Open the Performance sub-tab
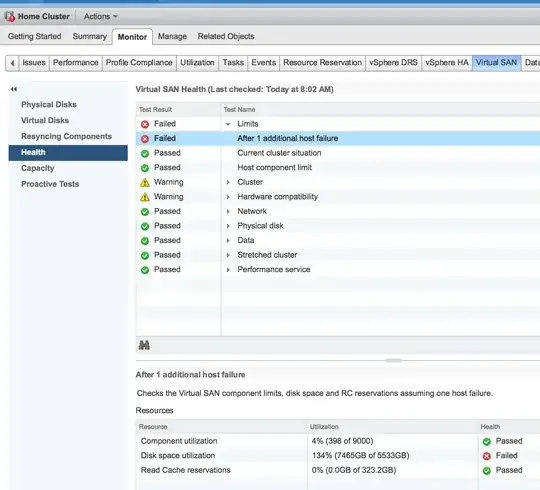This screenshot has width=540, height=490. click(x=76, y=63)
